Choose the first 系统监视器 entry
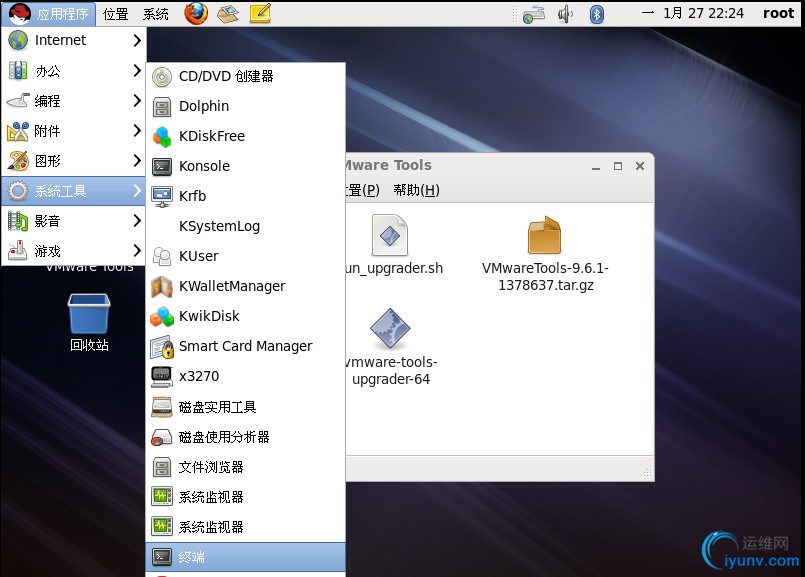This screenshot has height=577, width=805. tap(245, 497)
